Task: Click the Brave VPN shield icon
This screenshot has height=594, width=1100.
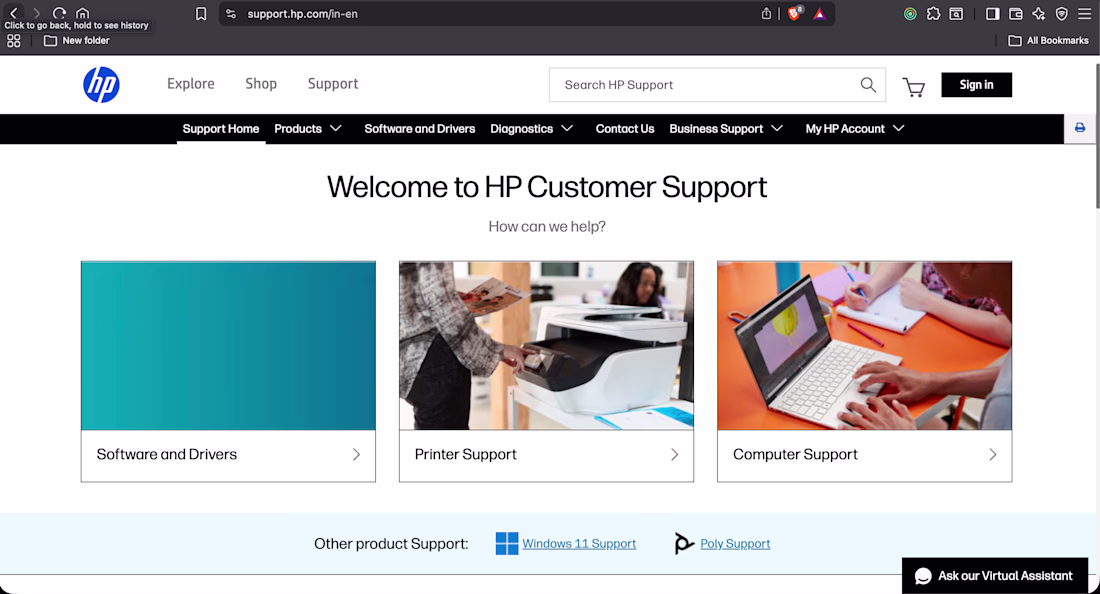Action: point(1061,13)
